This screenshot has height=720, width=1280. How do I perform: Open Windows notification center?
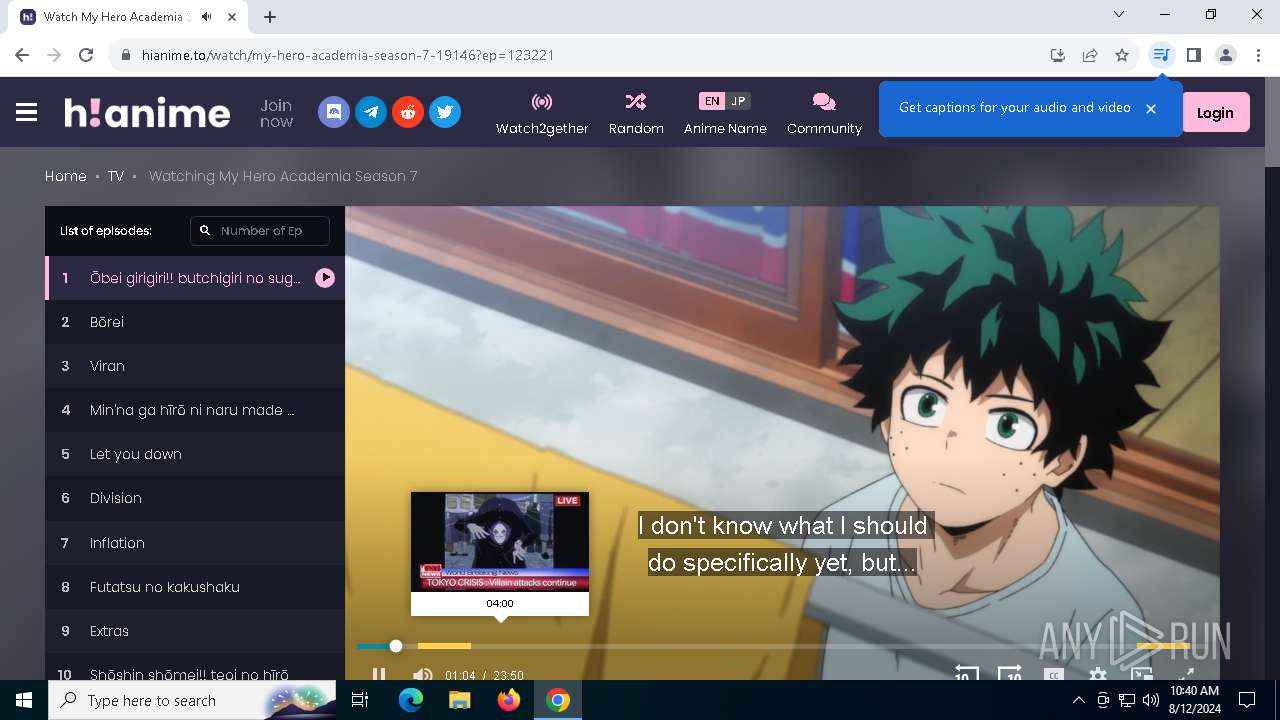click(x=1247, y=700)
